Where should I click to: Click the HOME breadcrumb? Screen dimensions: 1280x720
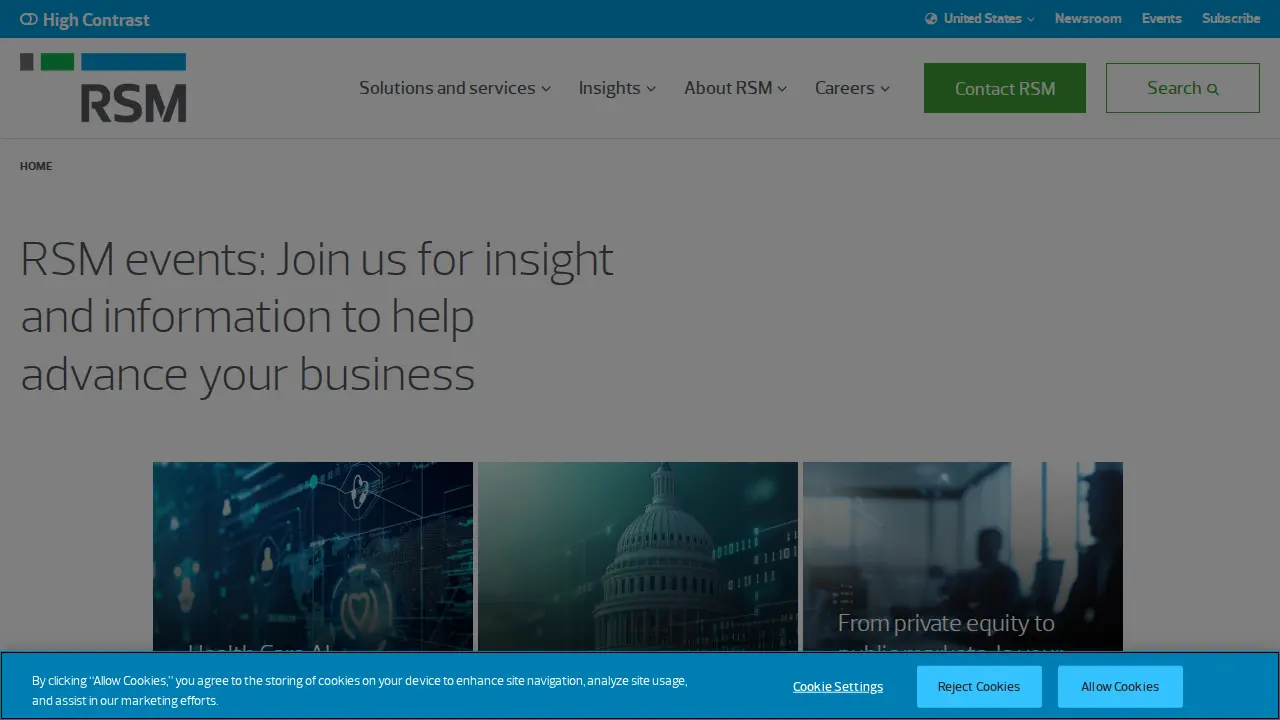coord(36,166)
